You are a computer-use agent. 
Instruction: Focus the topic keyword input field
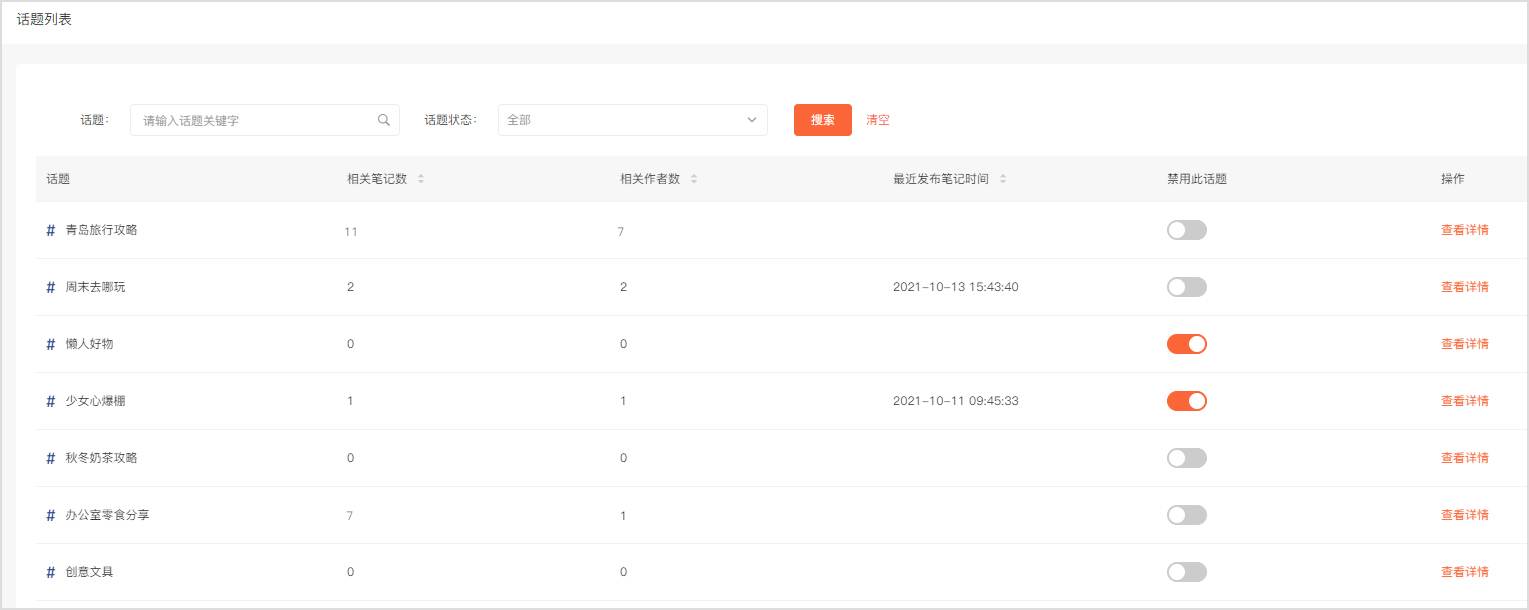pos(255,120)
